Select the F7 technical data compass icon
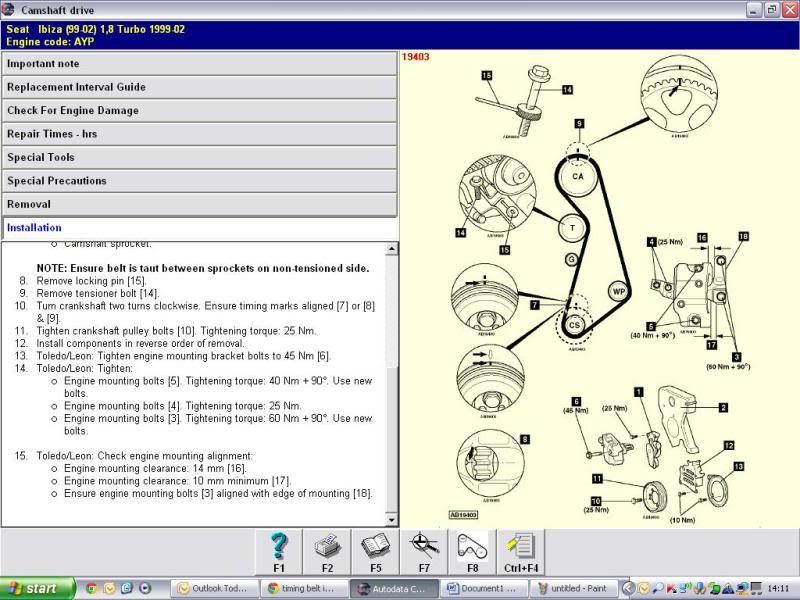Screen dimensions: 800x600 coord(424,549)
